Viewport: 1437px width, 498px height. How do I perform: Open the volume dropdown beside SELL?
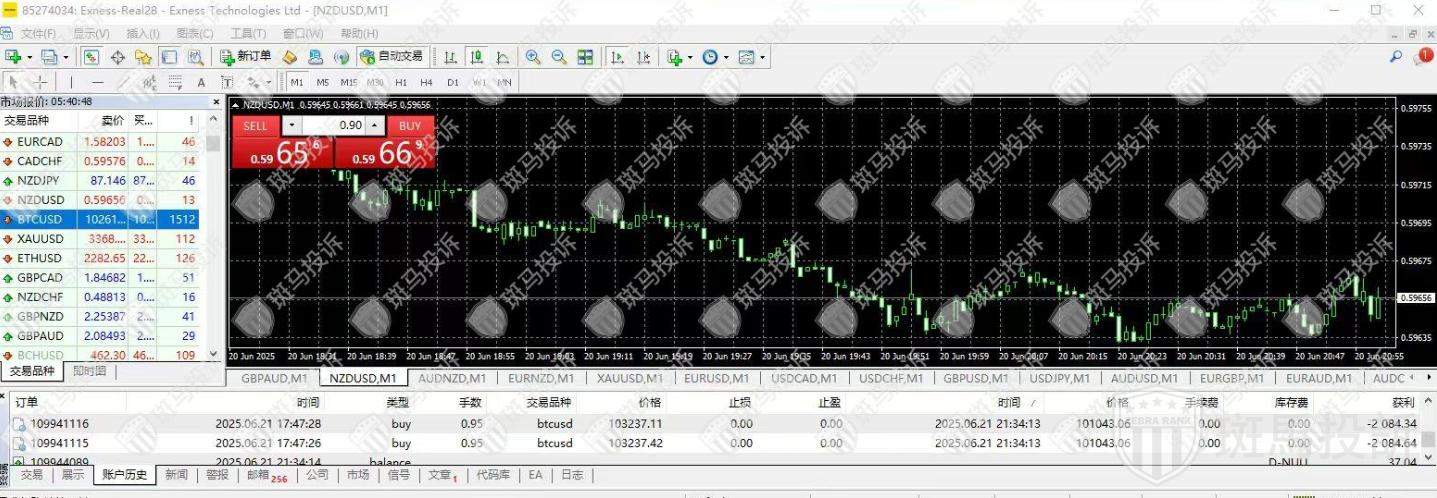tap(291, 125)
